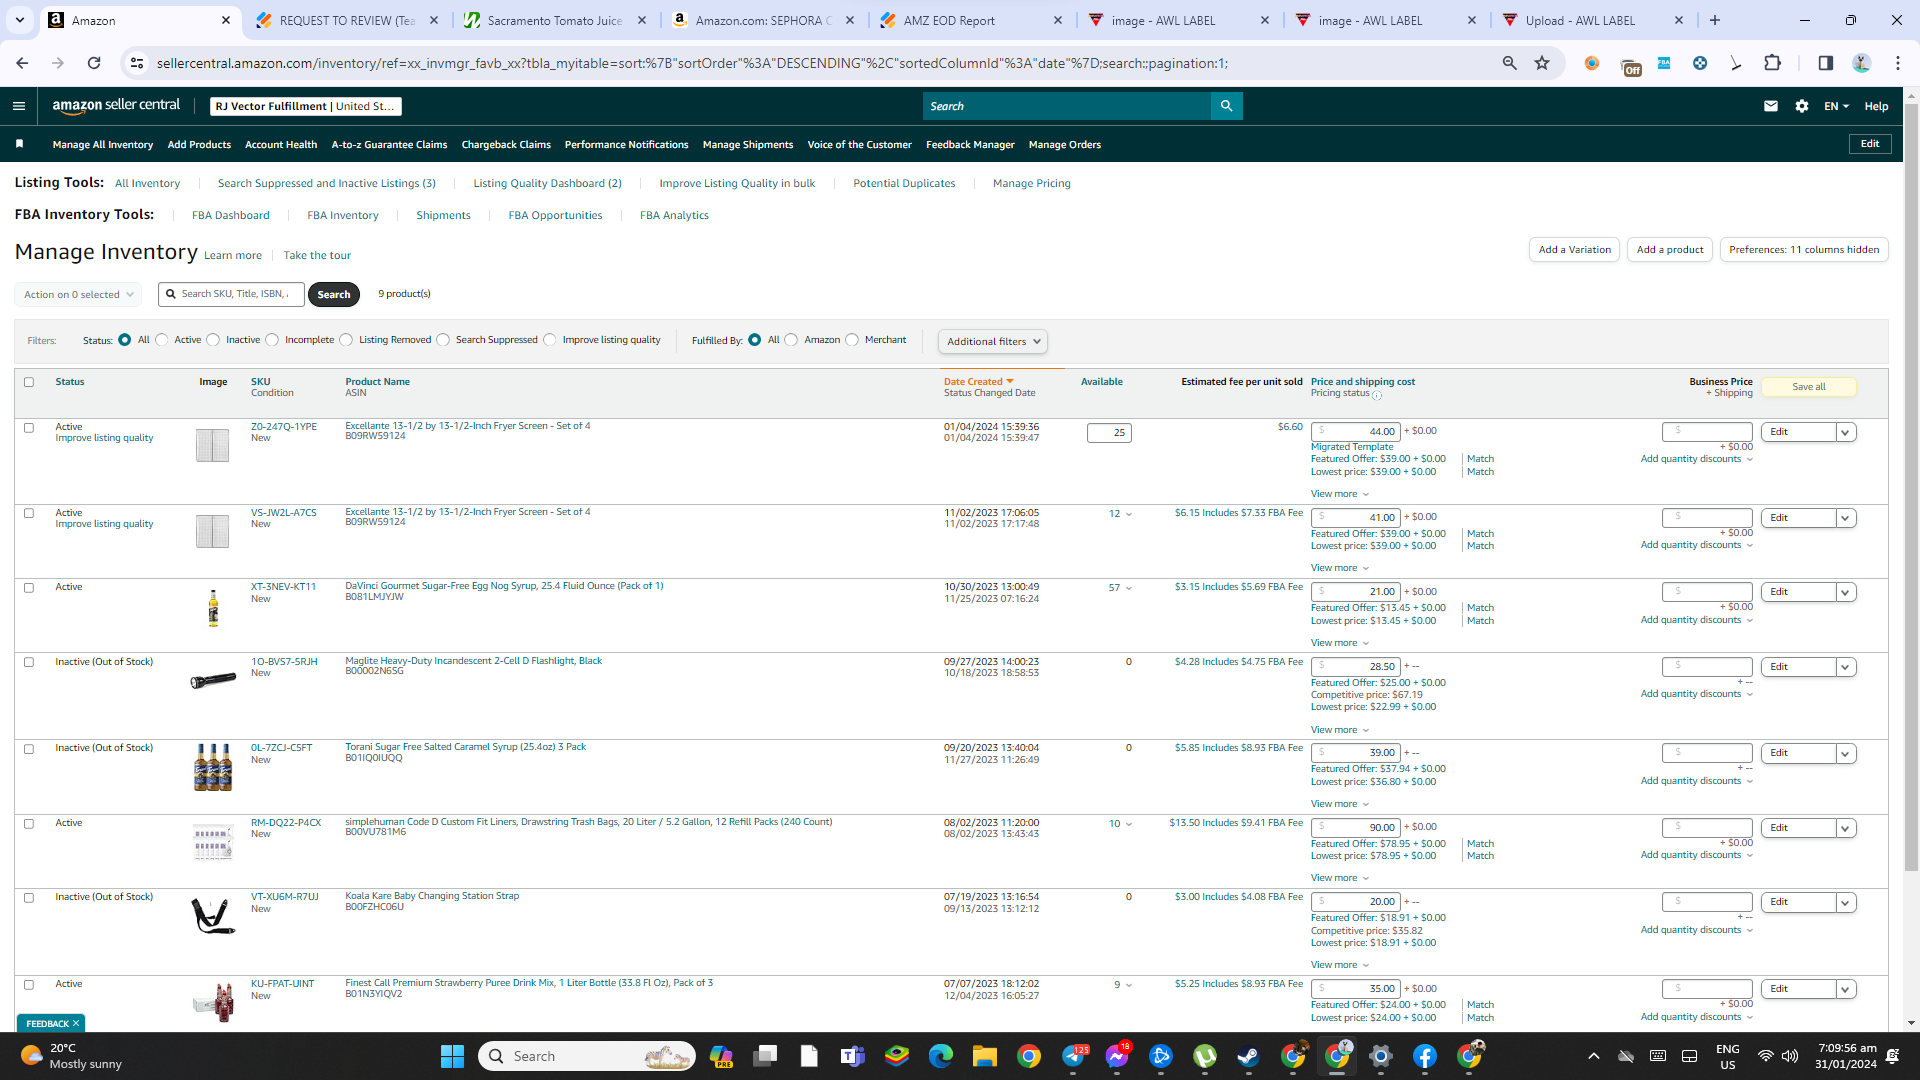Open Feedback Manager nav item

[970, 144]
